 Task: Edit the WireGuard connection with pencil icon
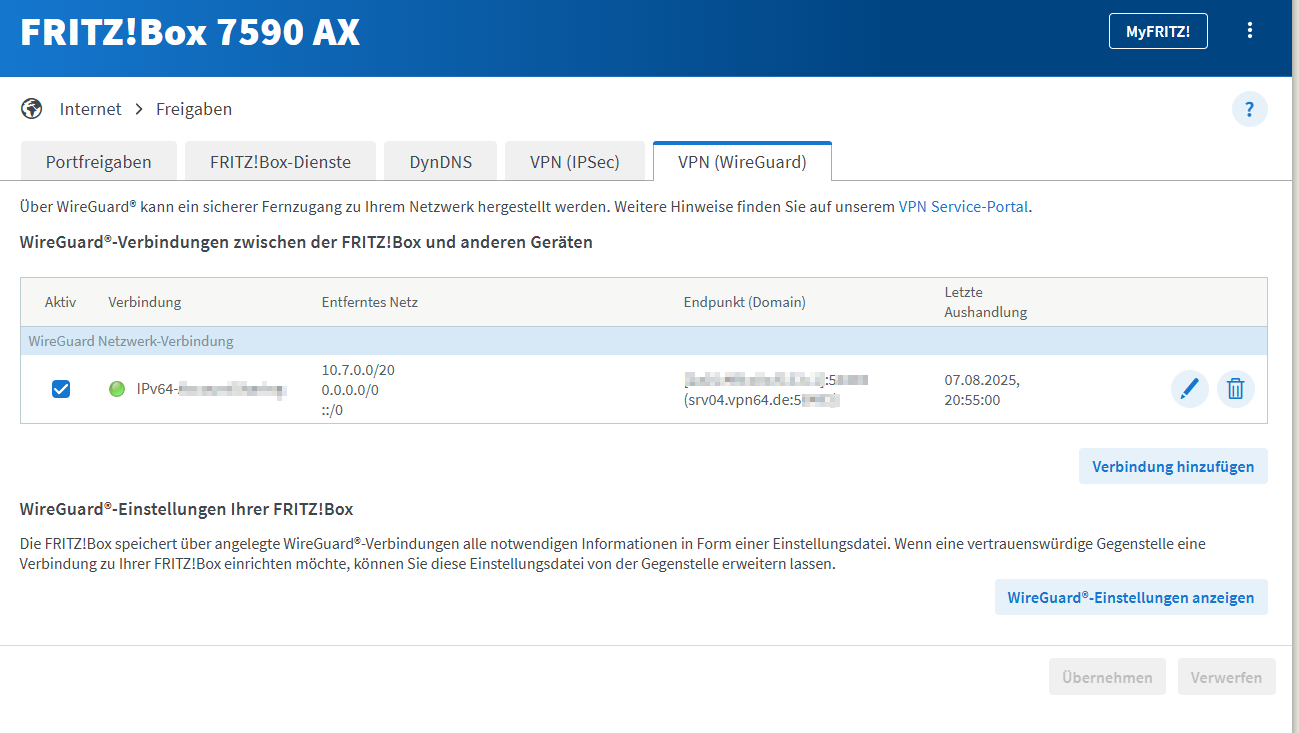(x=1189, y=389)
